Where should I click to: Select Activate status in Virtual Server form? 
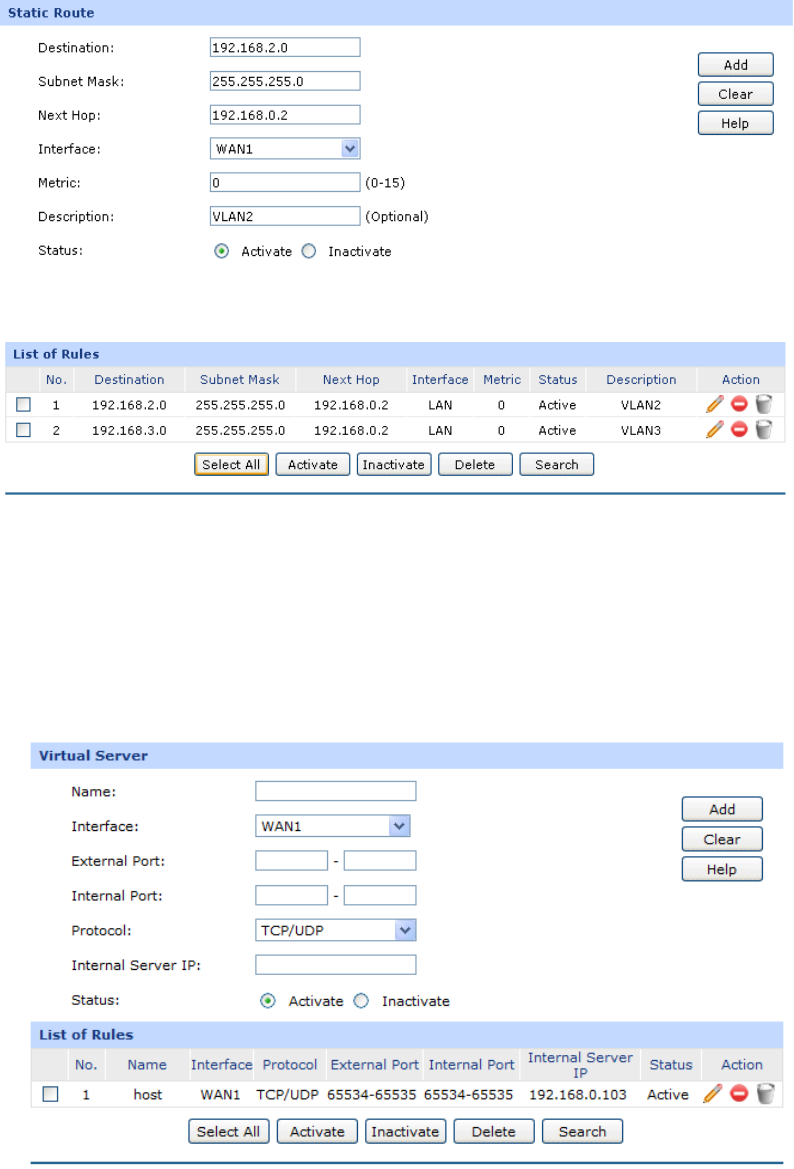coord(268,1001)
